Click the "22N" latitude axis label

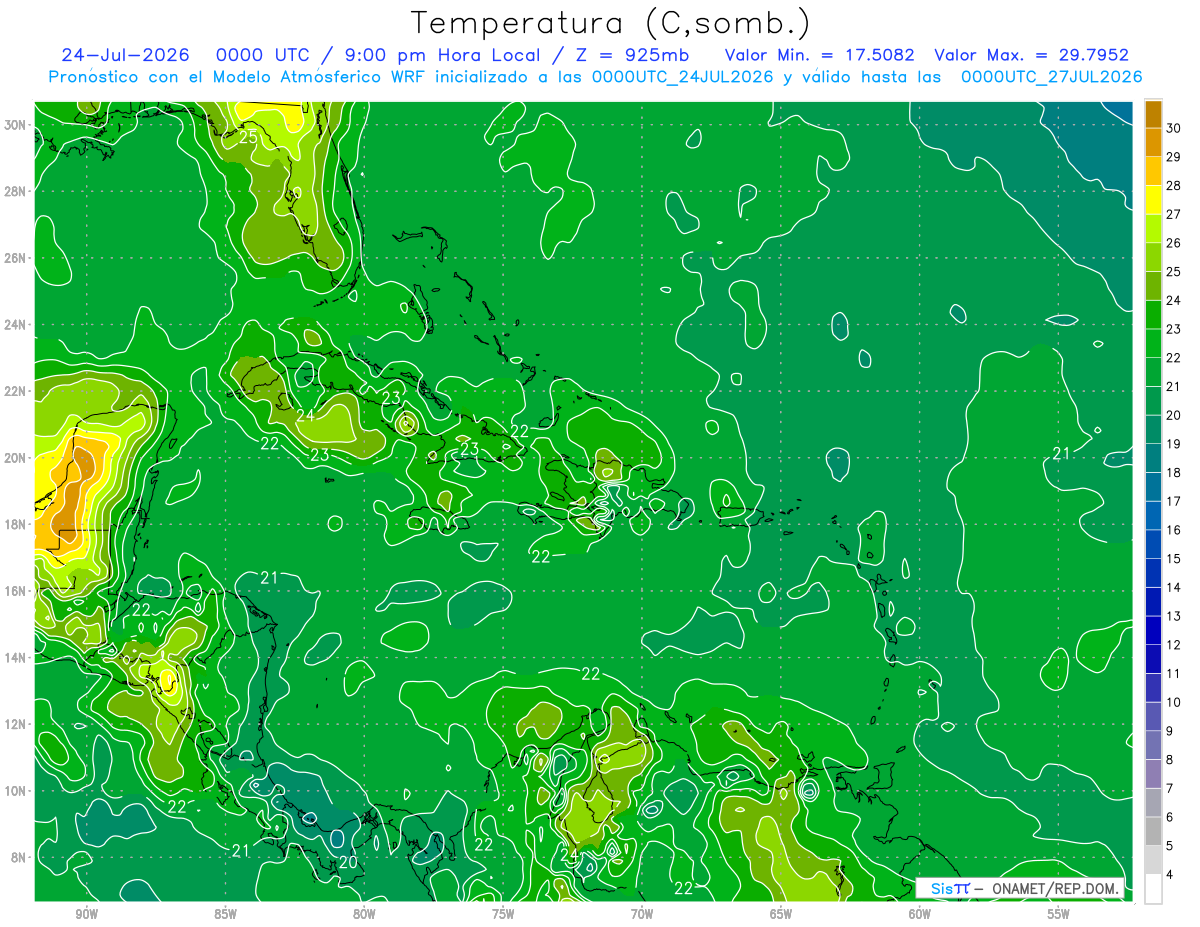(16, 391)
